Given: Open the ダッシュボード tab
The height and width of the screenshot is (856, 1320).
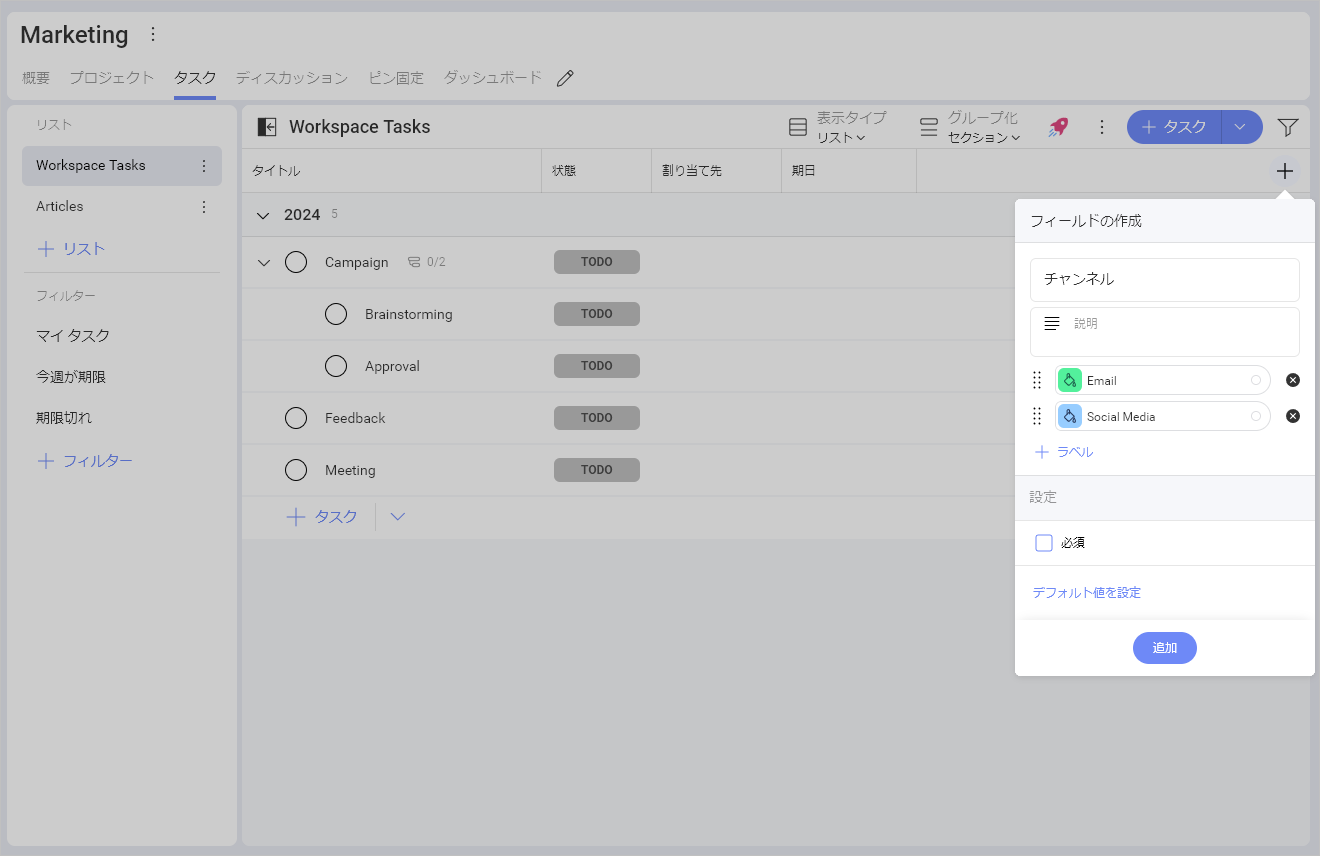Looking at the screenshot, I should [493, 78].
